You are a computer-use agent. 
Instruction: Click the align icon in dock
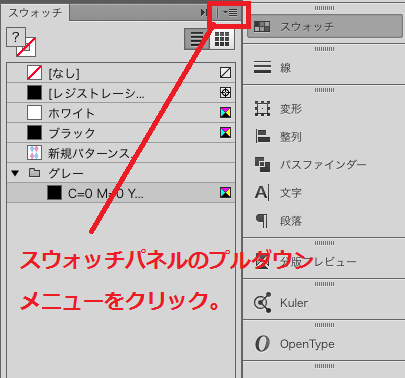(x=263, y=136)
